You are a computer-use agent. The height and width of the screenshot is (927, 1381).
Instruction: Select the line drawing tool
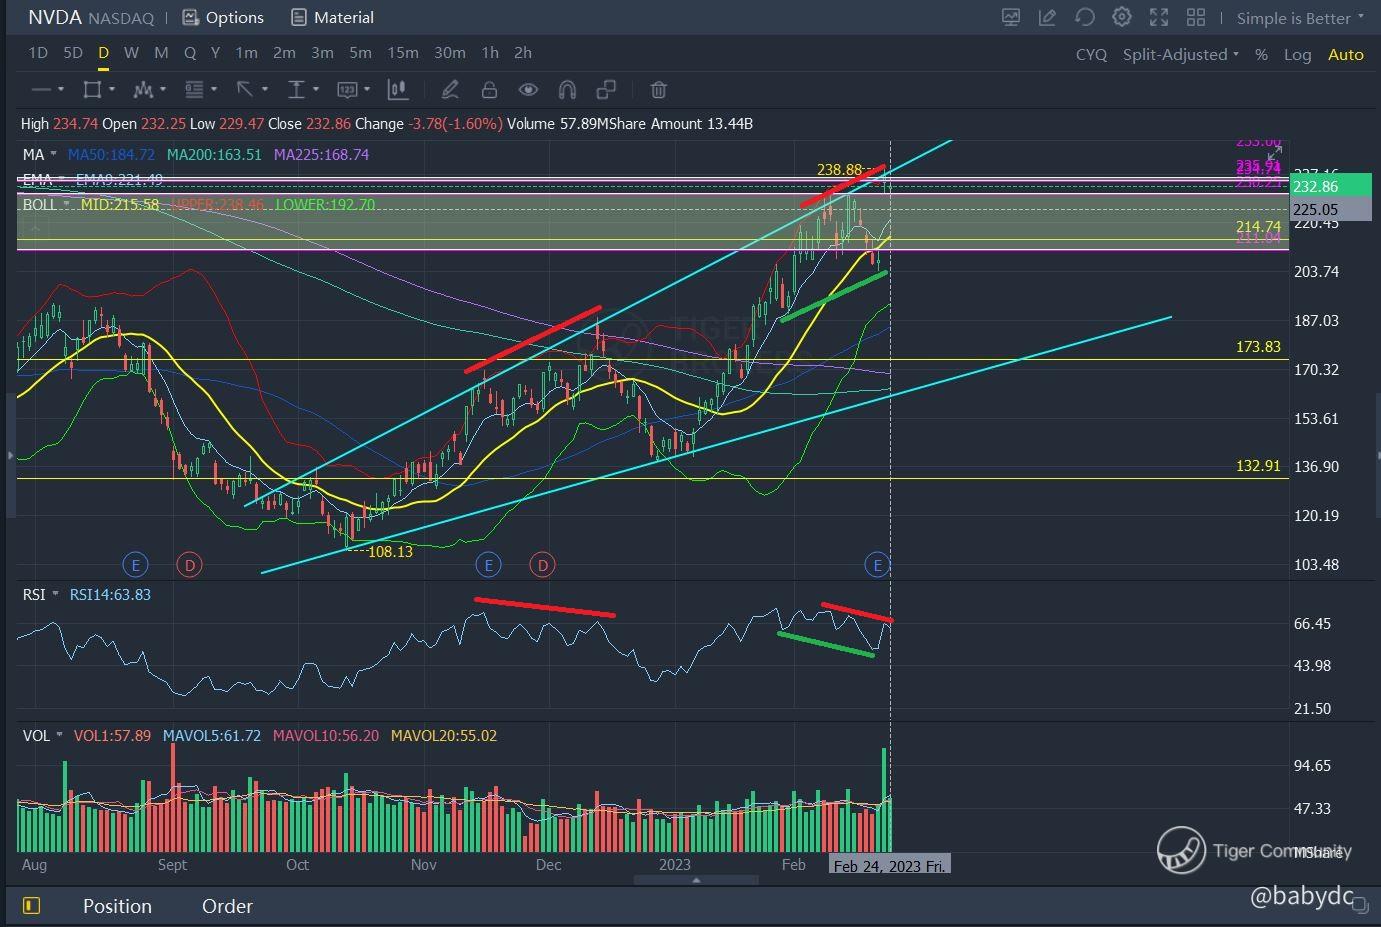[41, 90]
